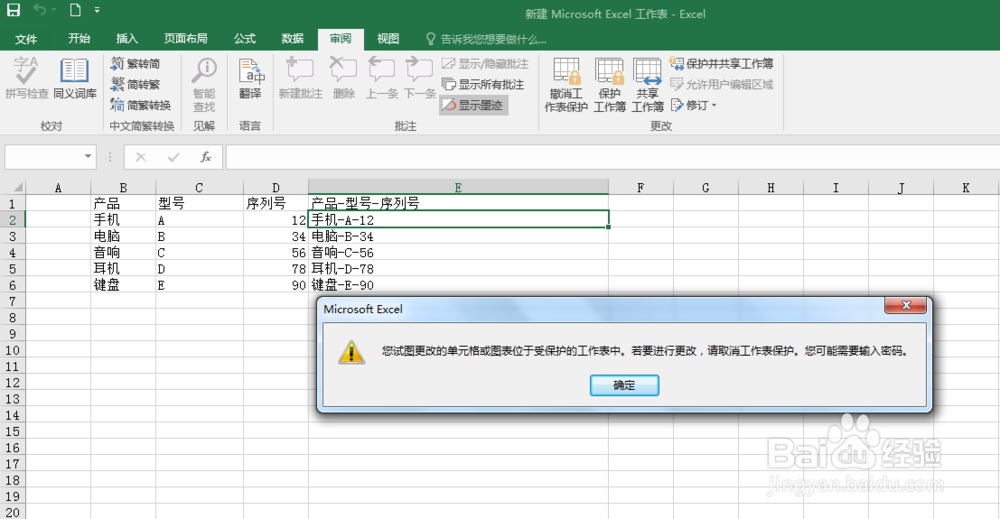The width and height of the screenshot is (1000, 519).
Task: Click 保护工作簿 protect workbook icon
Action: click(609, 84)
